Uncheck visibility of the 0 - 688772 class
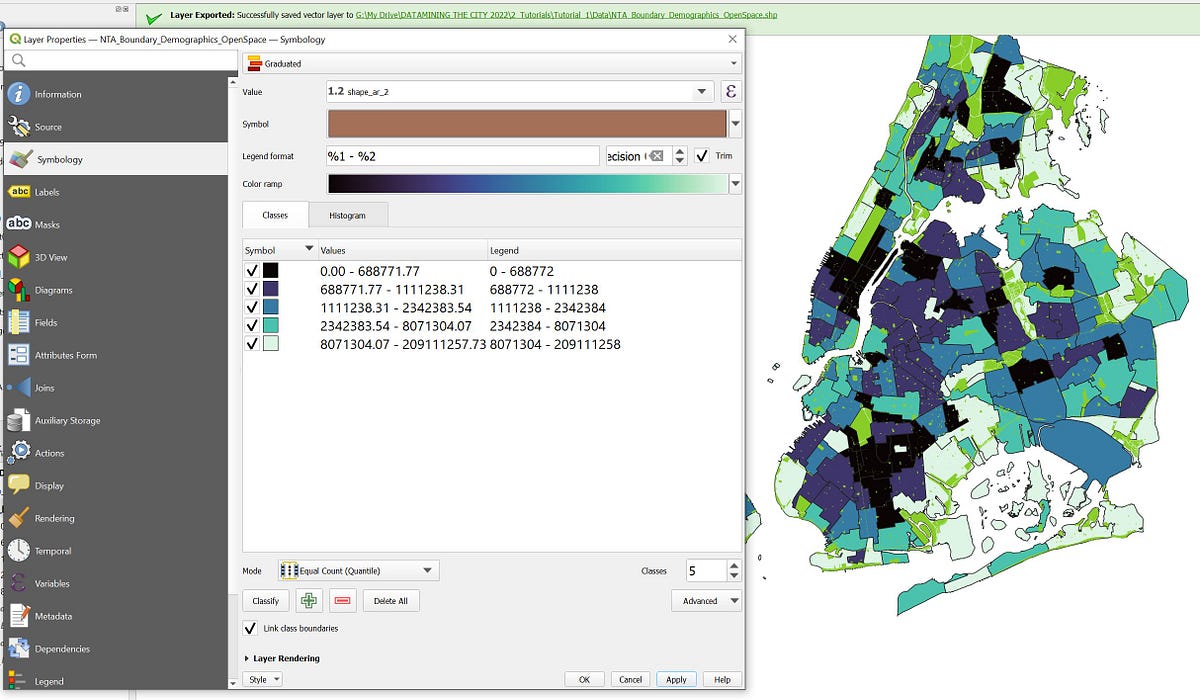The width and height of the screenshot is (1200, 700). click(x=252, y=270)
